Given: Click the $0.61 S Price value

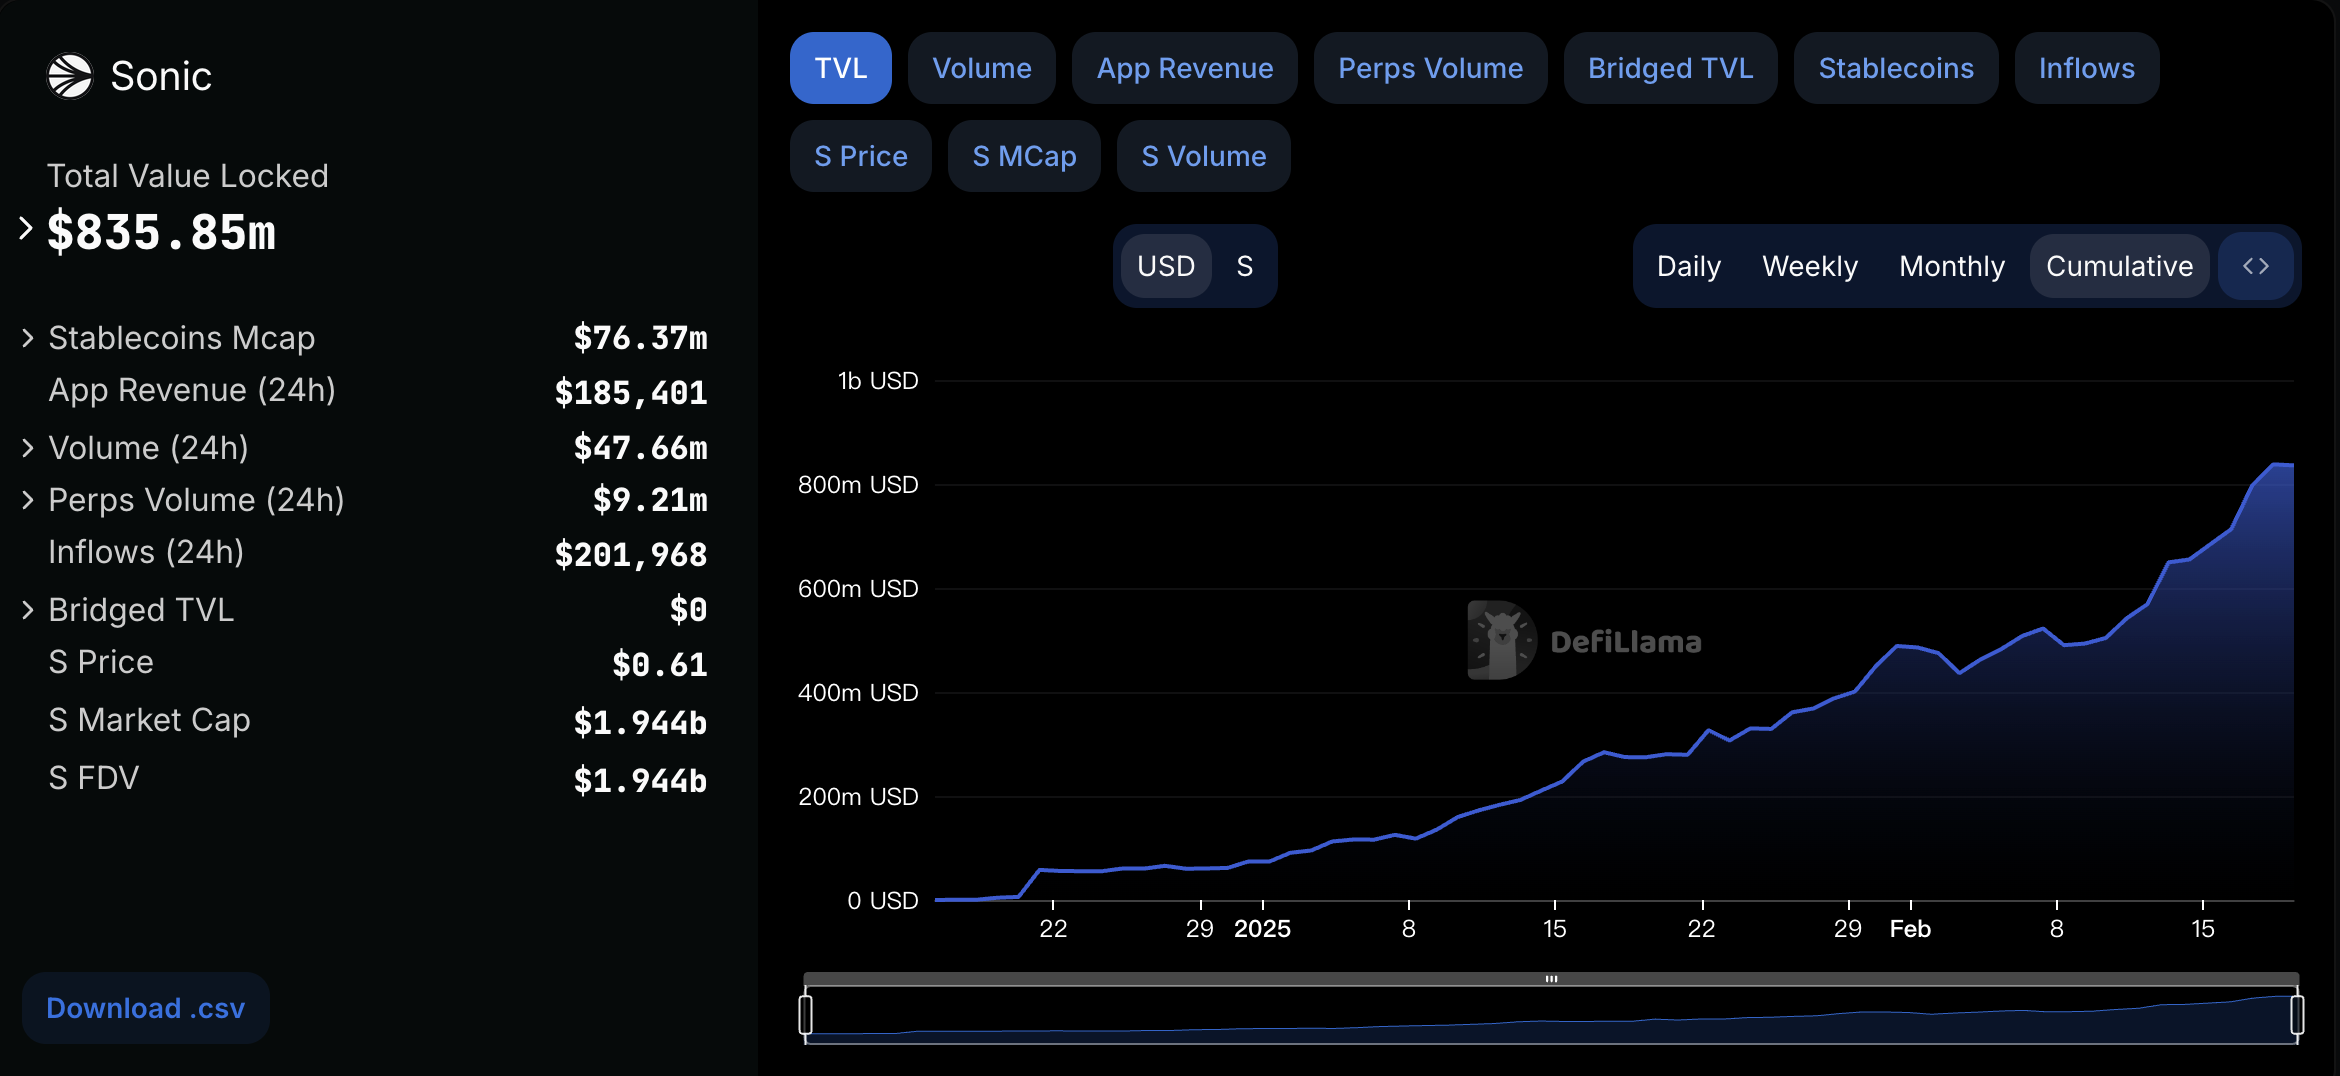Looking at the screenshot, I should click(x=659, y=664).
